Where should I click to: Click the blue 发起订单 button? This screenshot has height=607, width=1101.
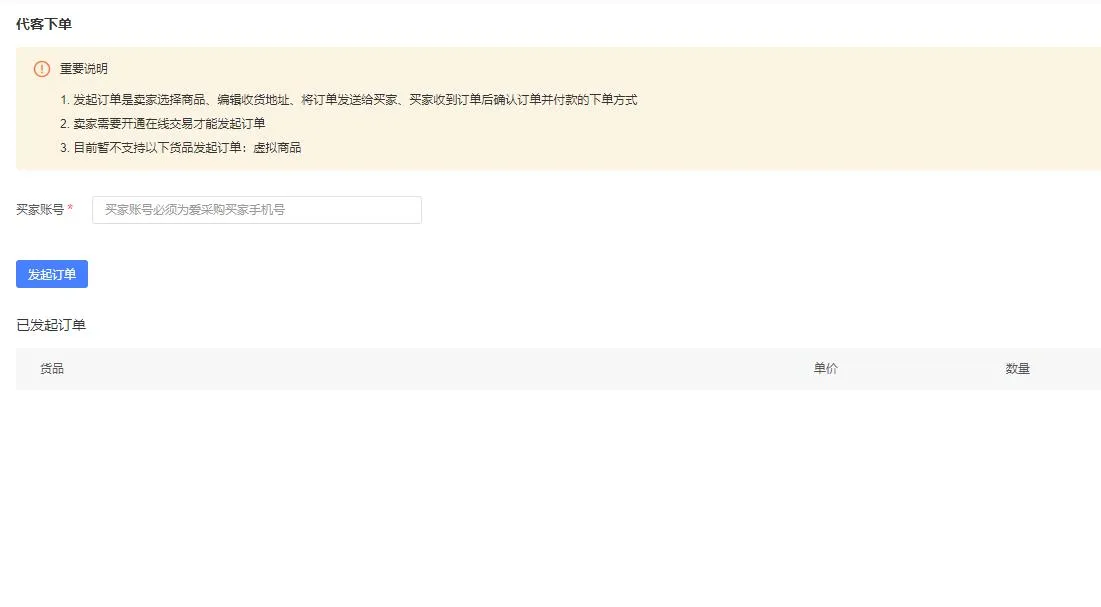point(52,274)
